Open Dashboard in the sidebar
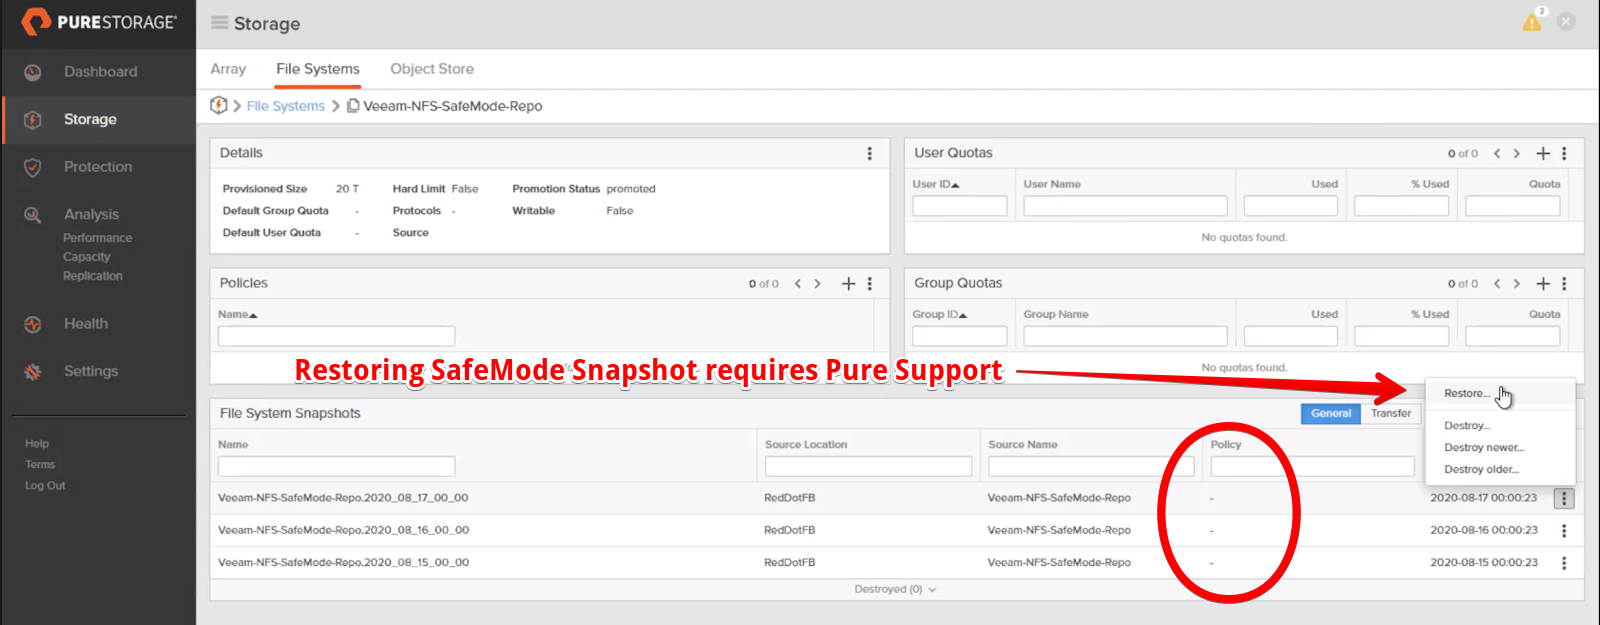Image resolution: width=1600 pixels, height=625 pixels. (x=101, y=72)
